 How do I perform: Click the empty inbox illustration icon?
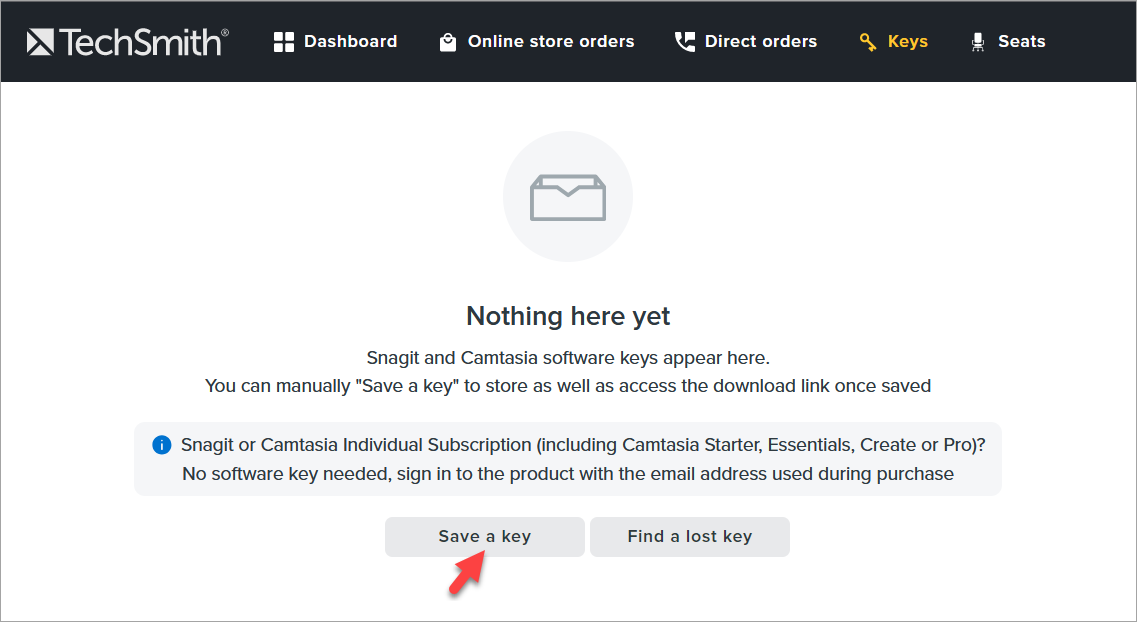click(x=567, y=196)
